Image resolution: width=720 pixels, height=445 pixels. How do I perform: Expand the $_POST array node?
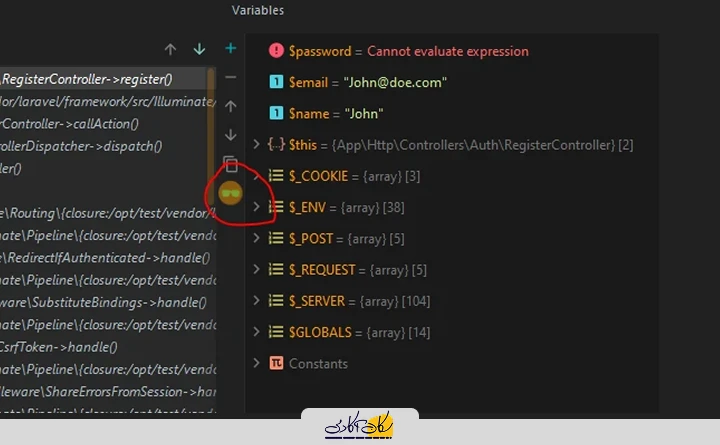[x=257, y=238]
